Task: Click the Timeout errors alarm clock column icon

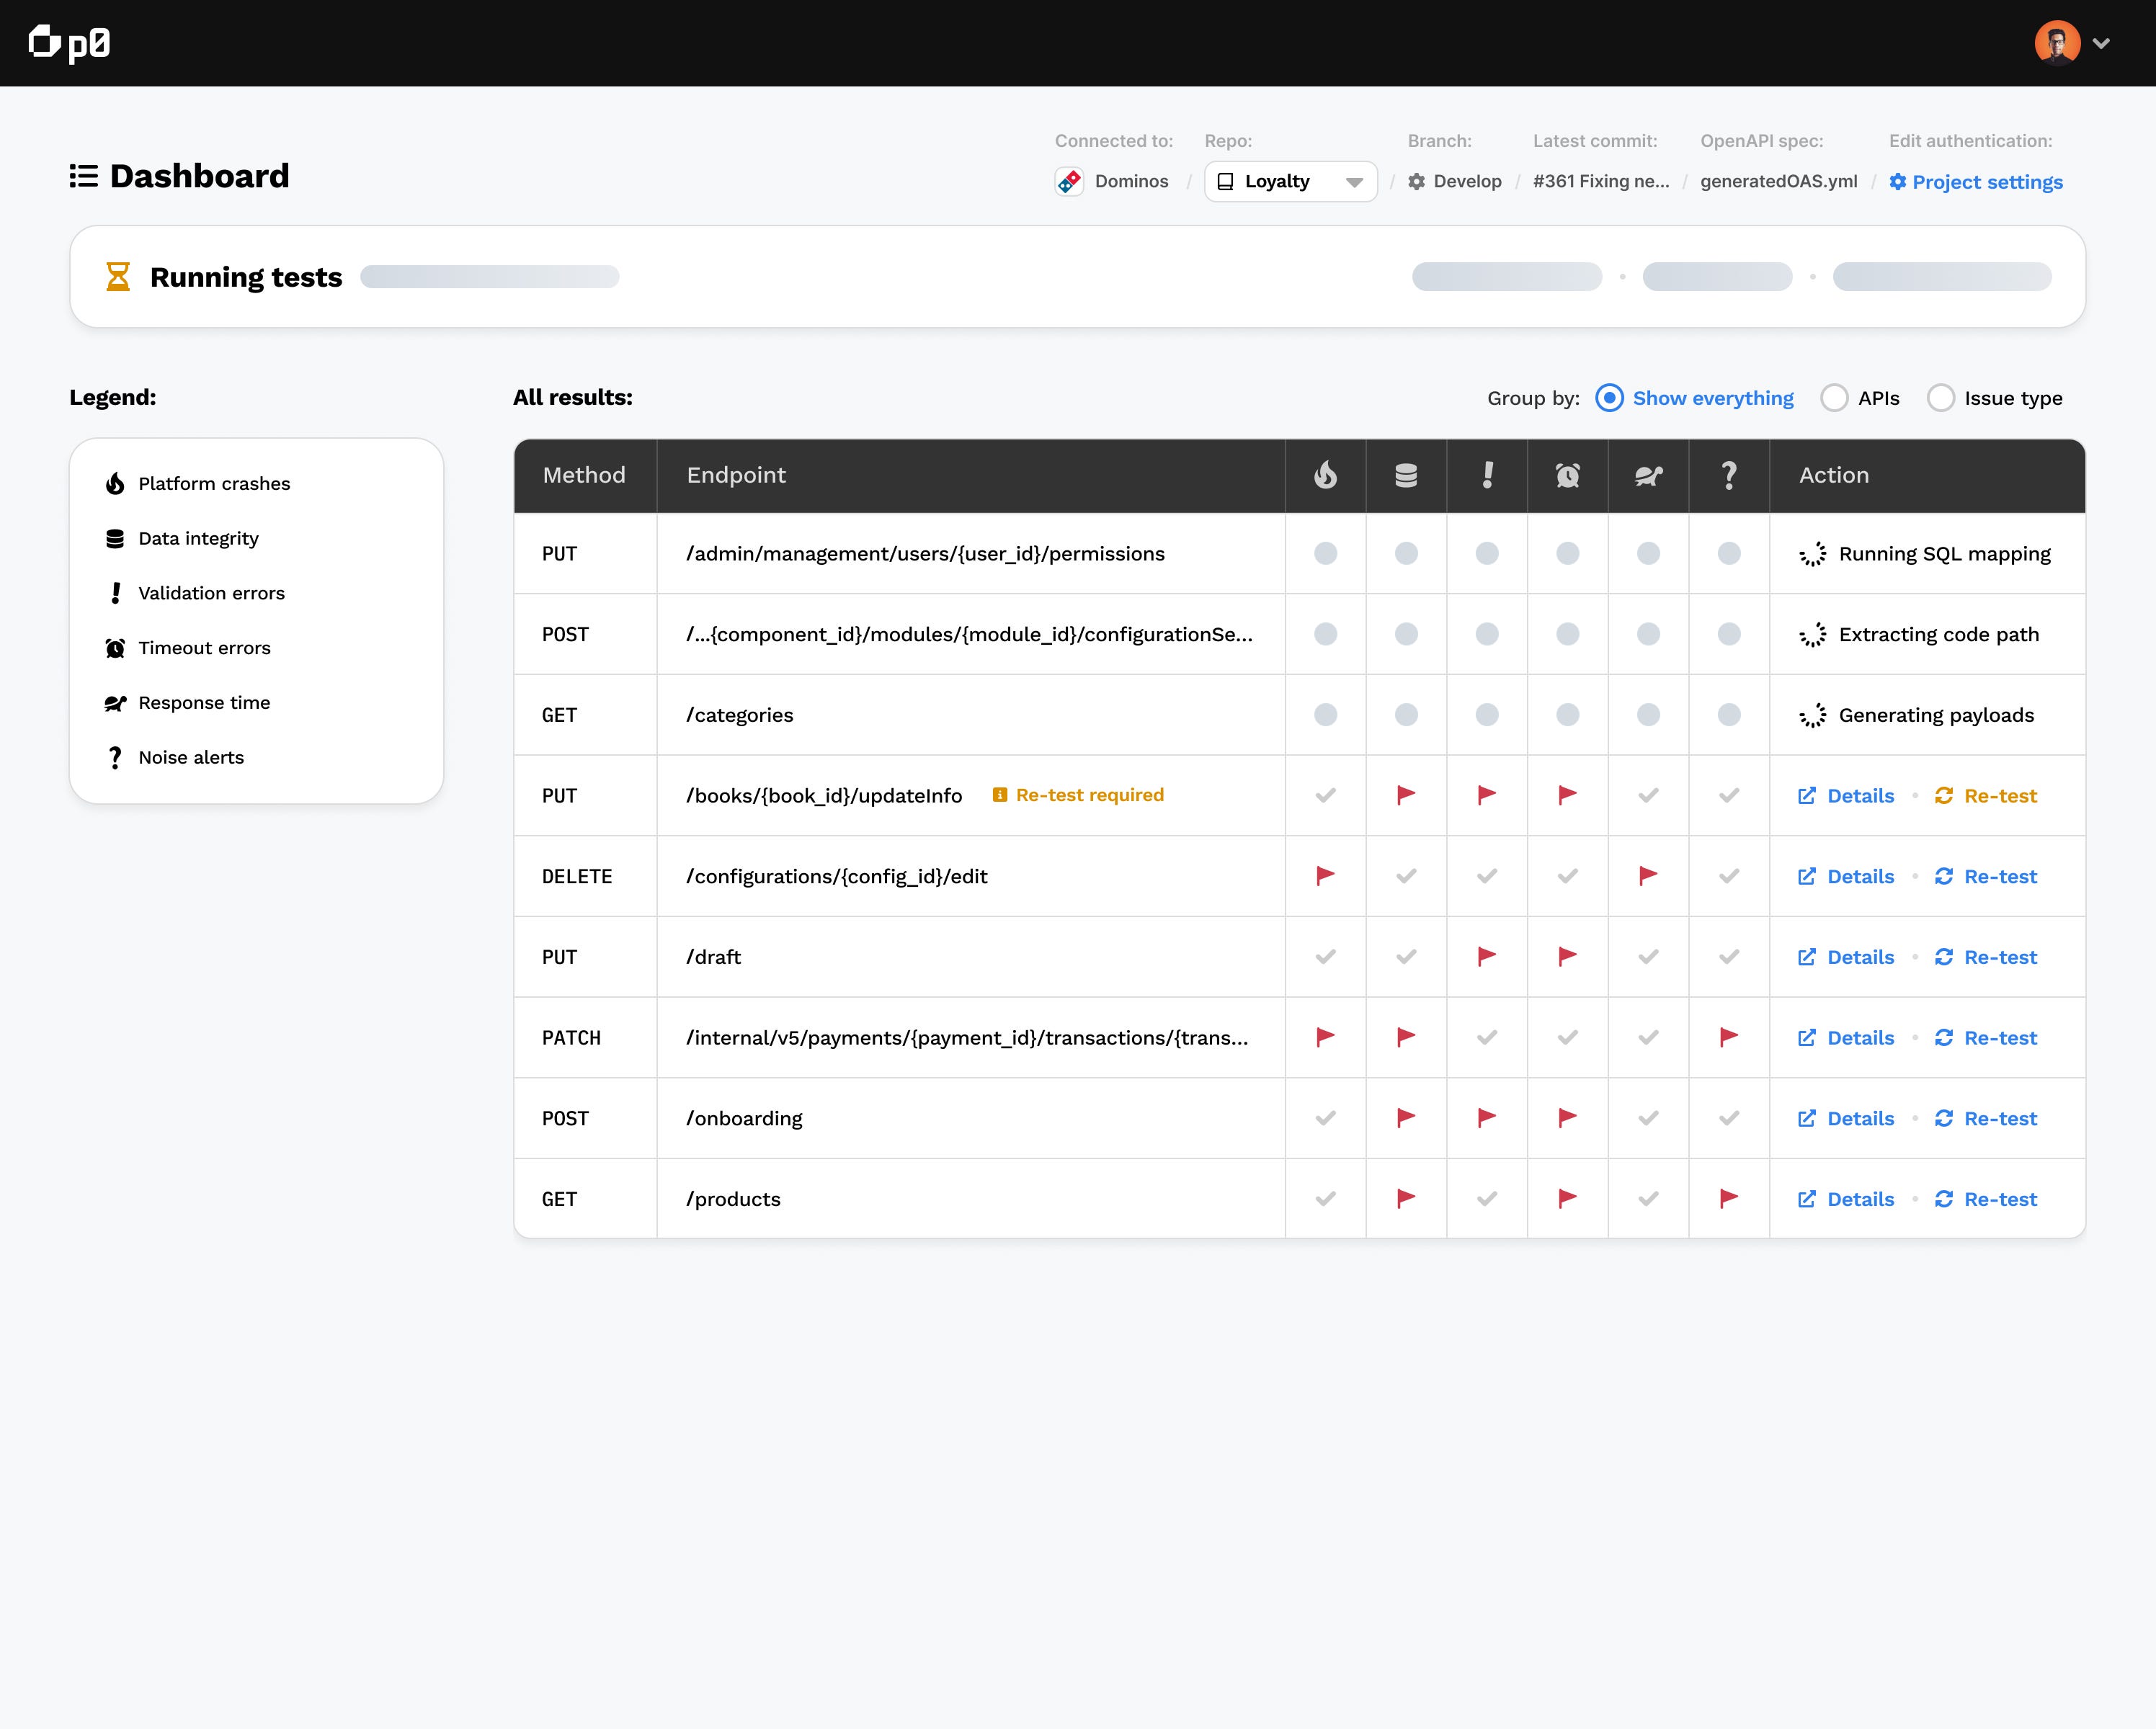Action: [1567, 475]
